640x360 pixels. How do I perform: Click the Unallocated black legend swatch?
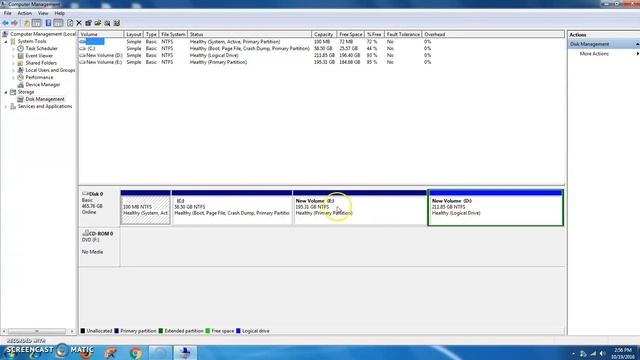(83, 331)
